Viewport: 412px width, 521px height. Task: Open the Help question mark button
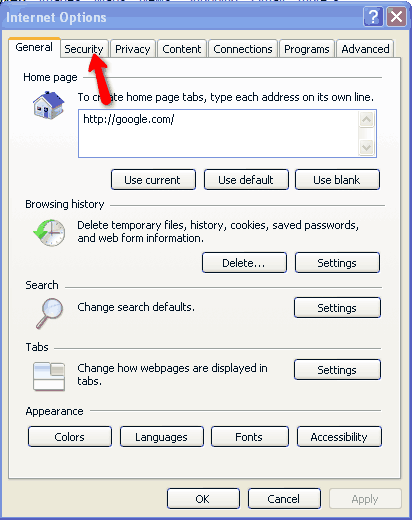pos(373,16)
